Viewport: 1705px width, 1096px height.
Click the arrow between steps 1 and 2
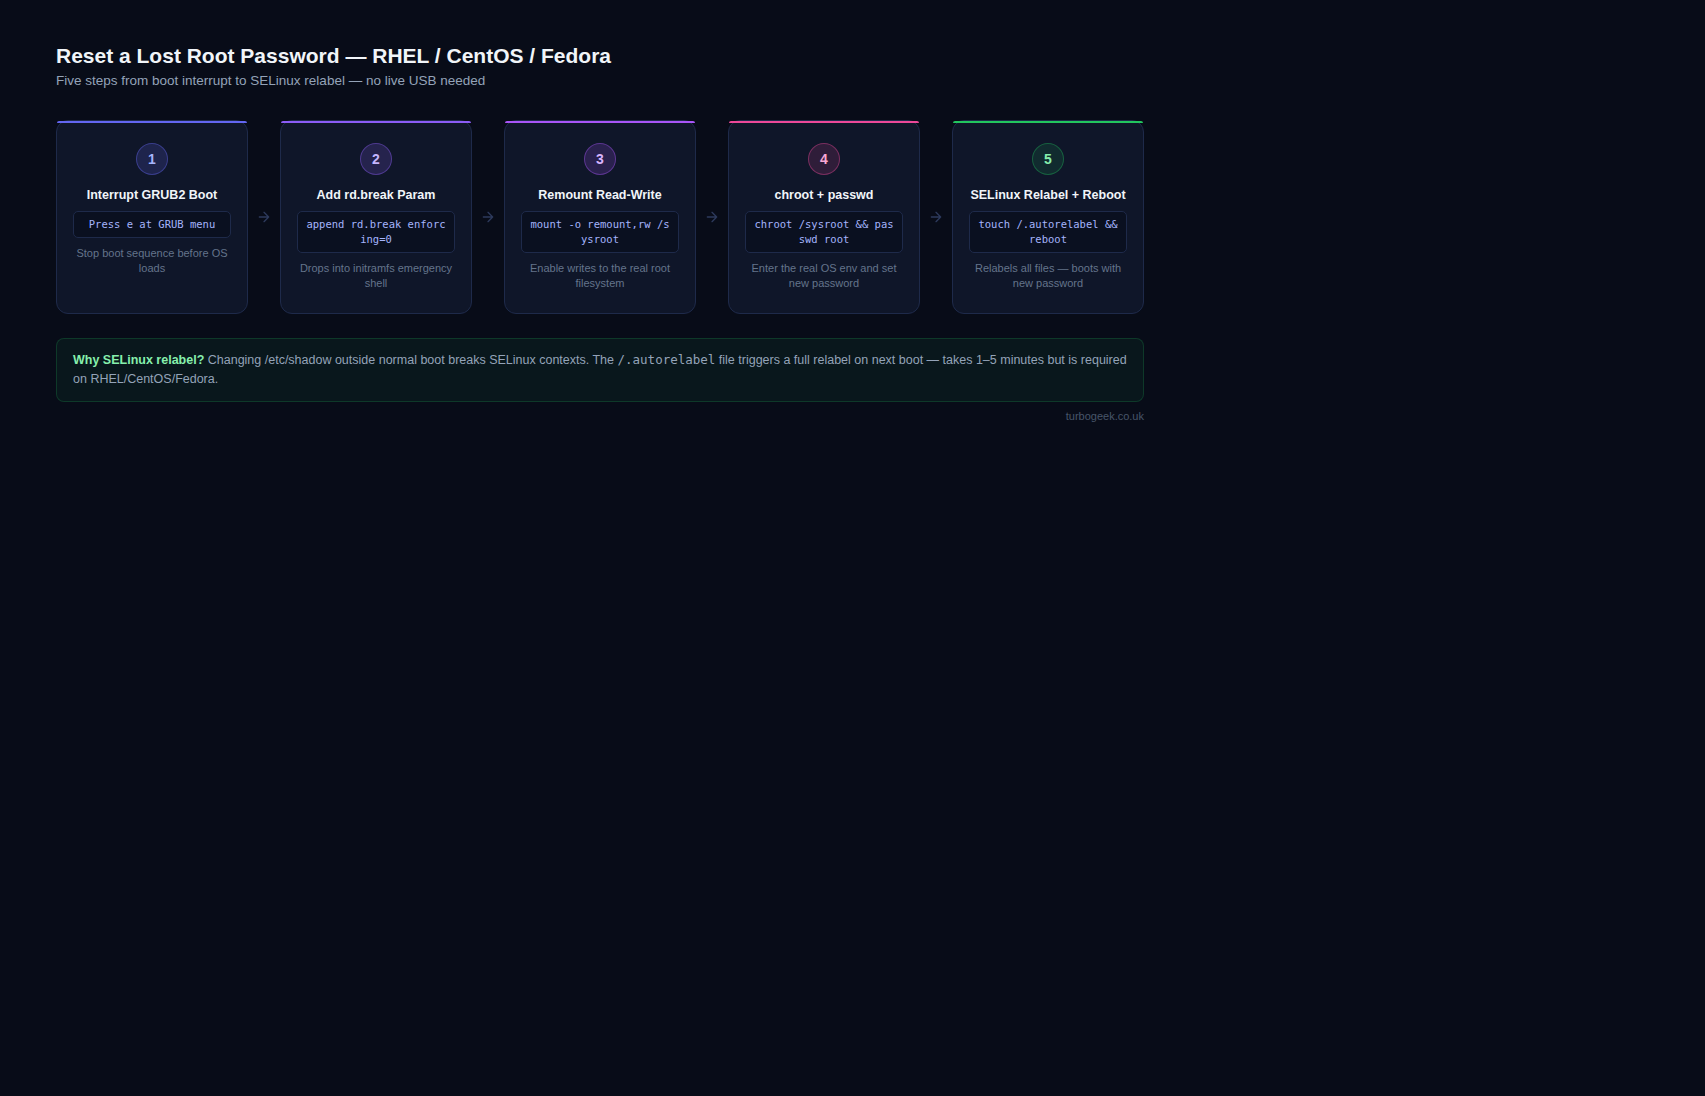point(264,217)
